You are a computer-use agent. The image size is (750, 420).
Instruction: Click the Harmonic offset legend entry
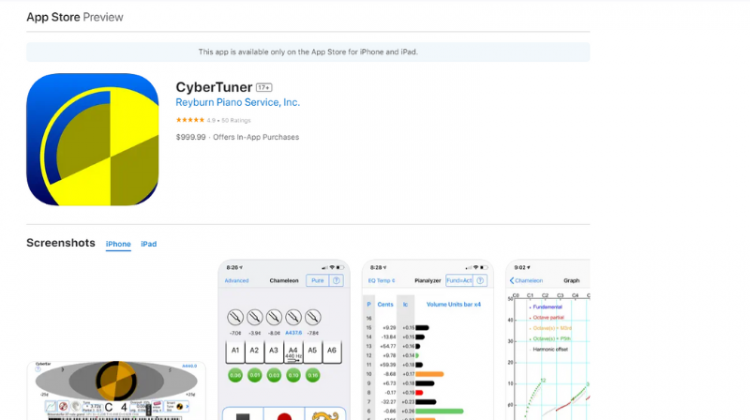549,349
